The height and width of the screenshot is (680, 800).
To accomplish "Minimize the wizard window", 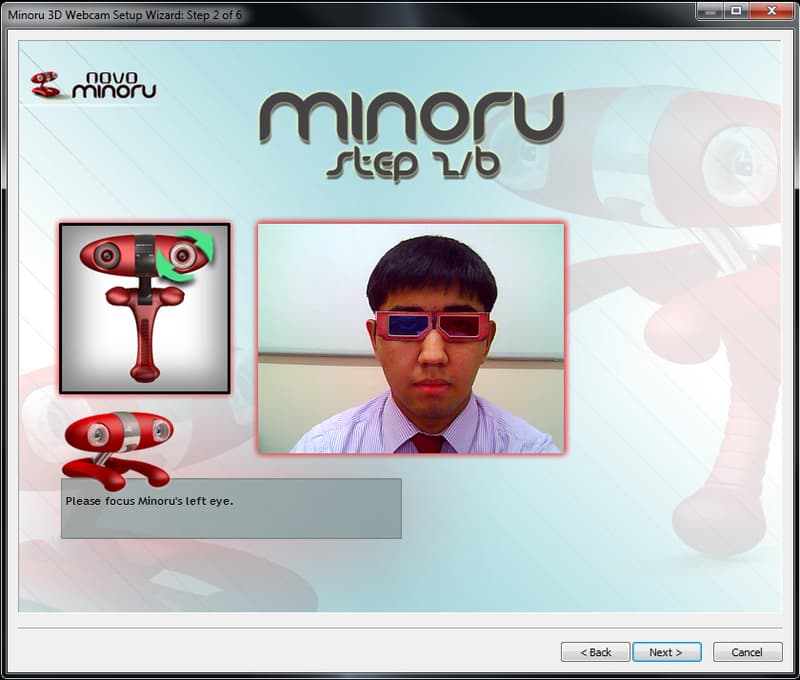I will pyautogui.click(x=710, y=11).
